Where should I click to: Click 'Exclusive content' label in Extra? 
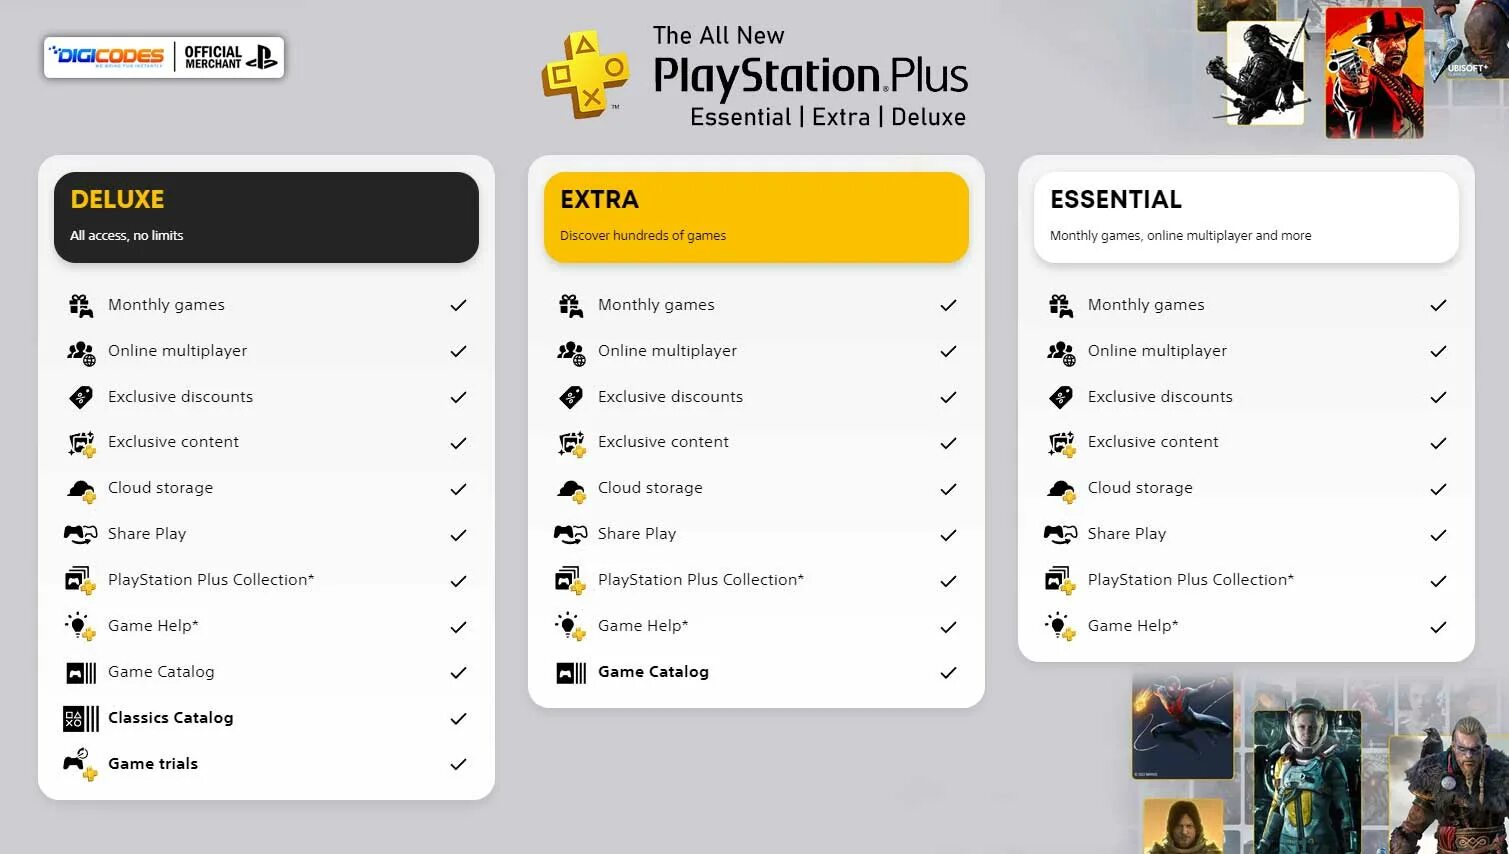point(663,442)
